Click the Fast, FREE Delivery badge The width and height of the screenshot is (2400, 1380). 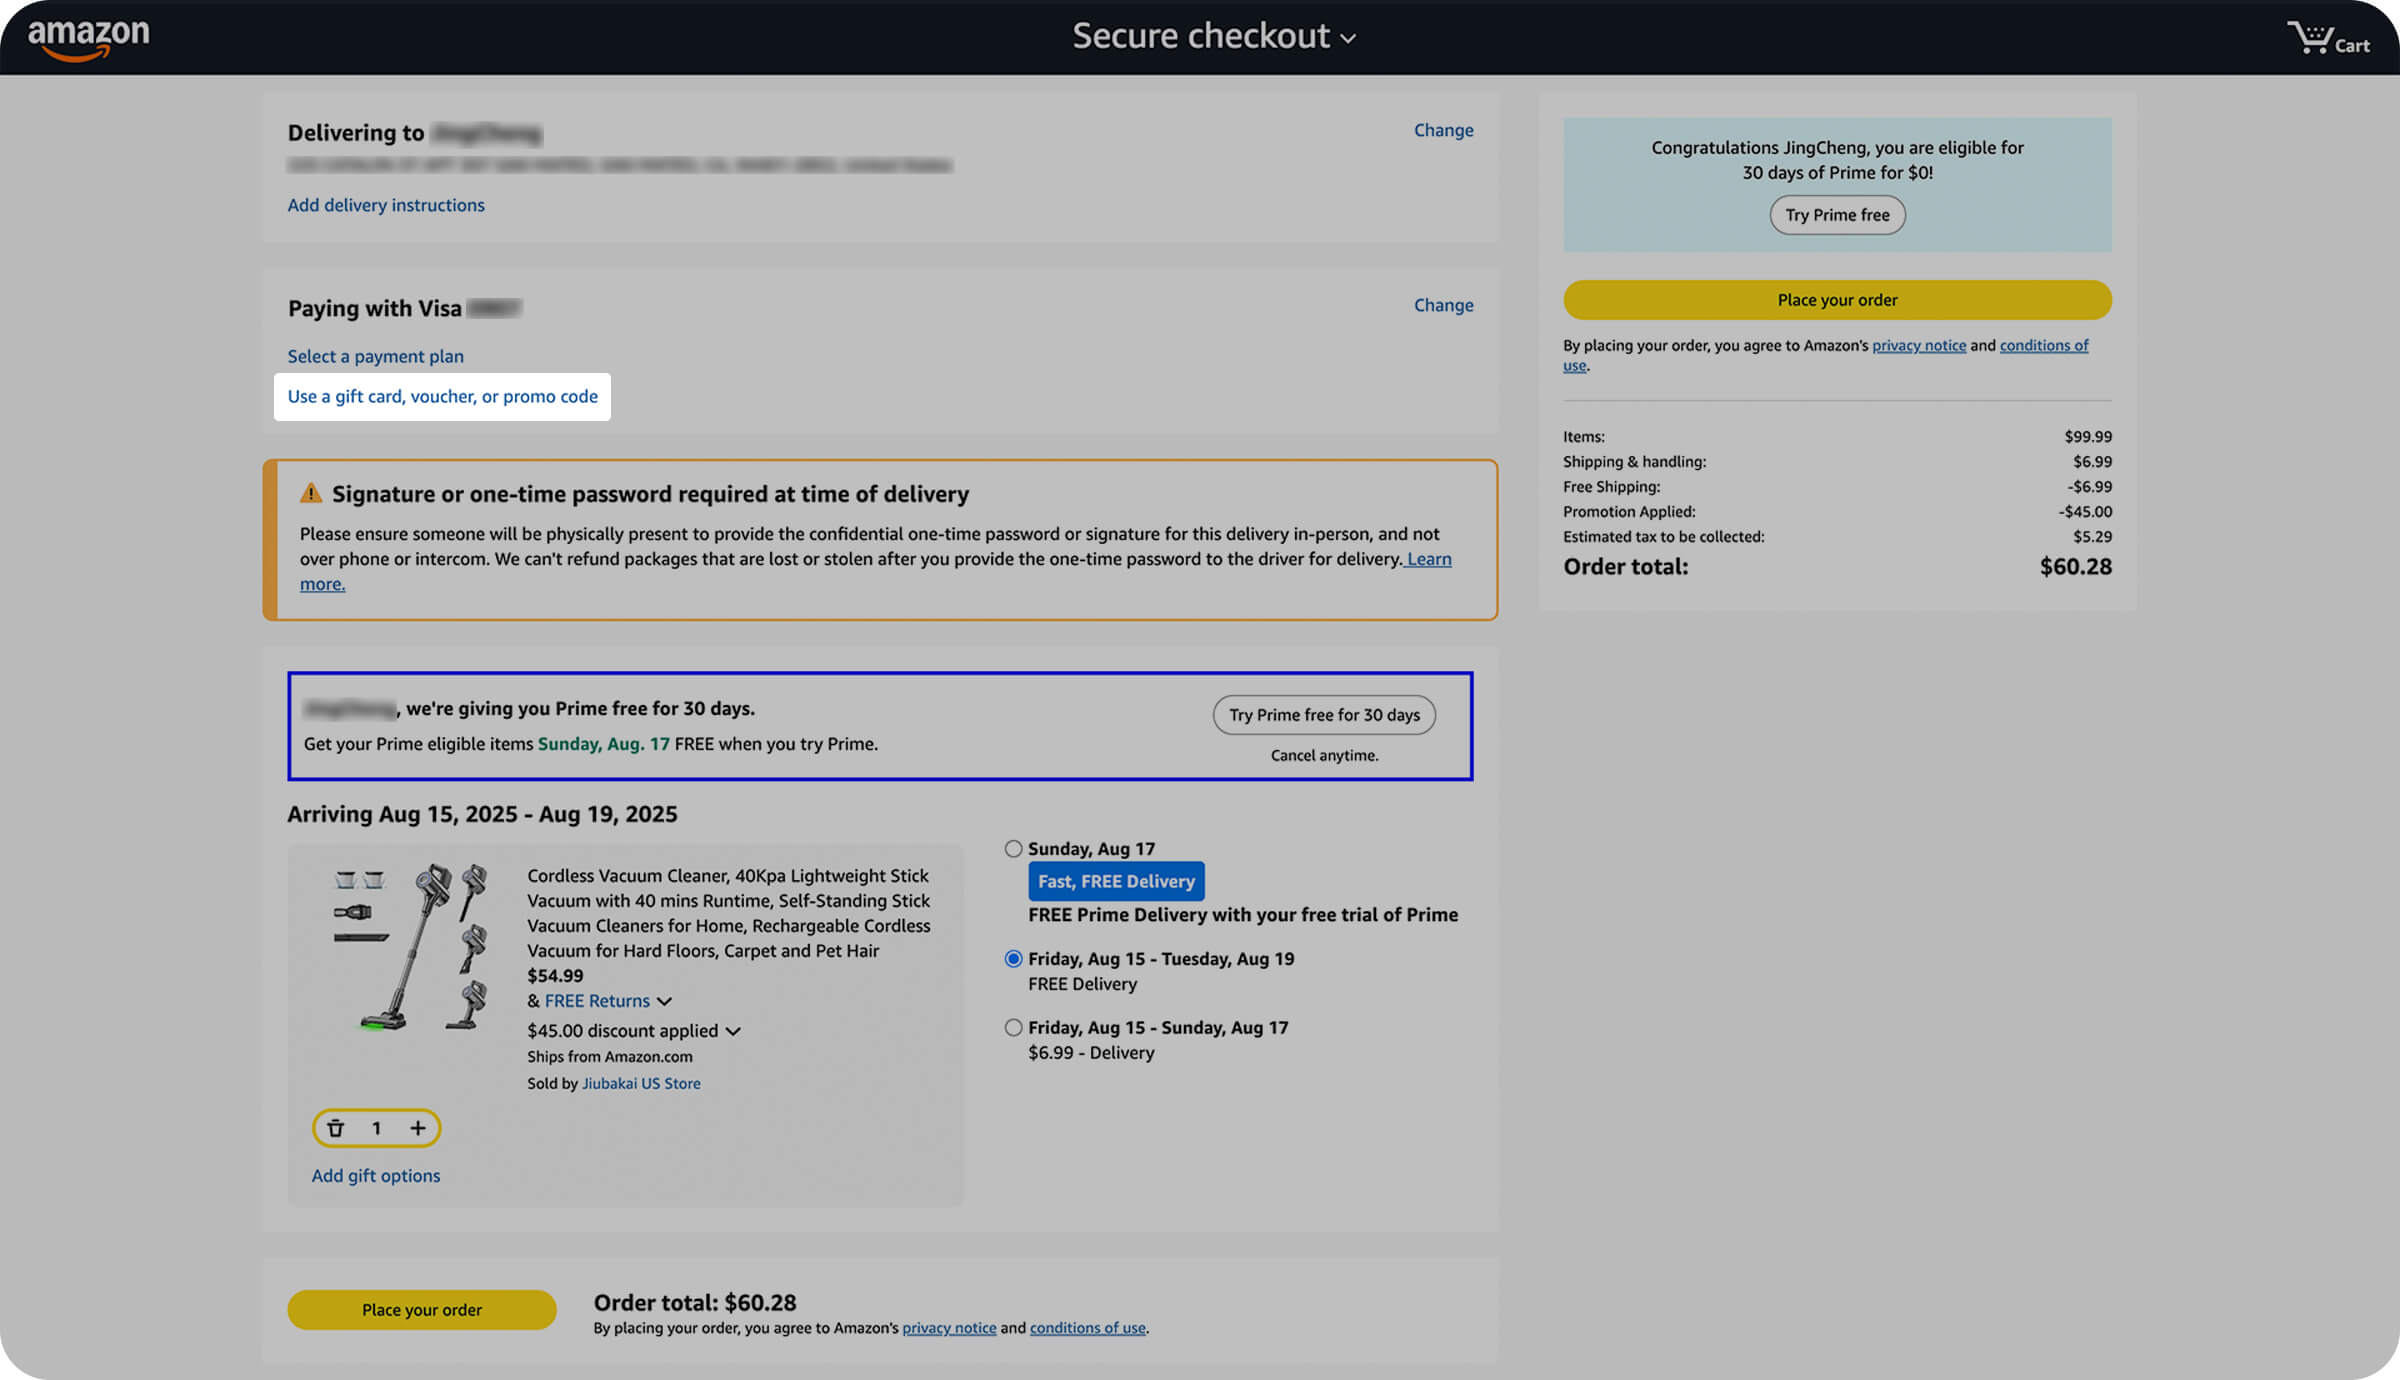[1116, 881]
